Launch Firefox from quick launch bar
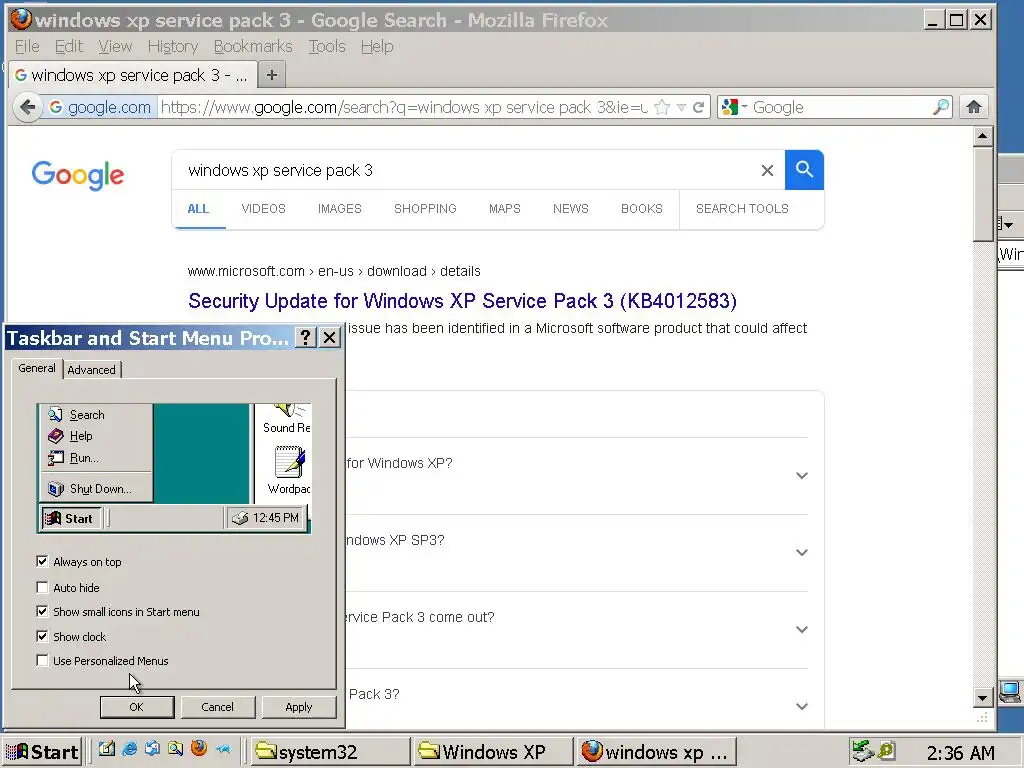Viewport: 1024px width, 768px height. pyautogui.click(x=199, y=748)
